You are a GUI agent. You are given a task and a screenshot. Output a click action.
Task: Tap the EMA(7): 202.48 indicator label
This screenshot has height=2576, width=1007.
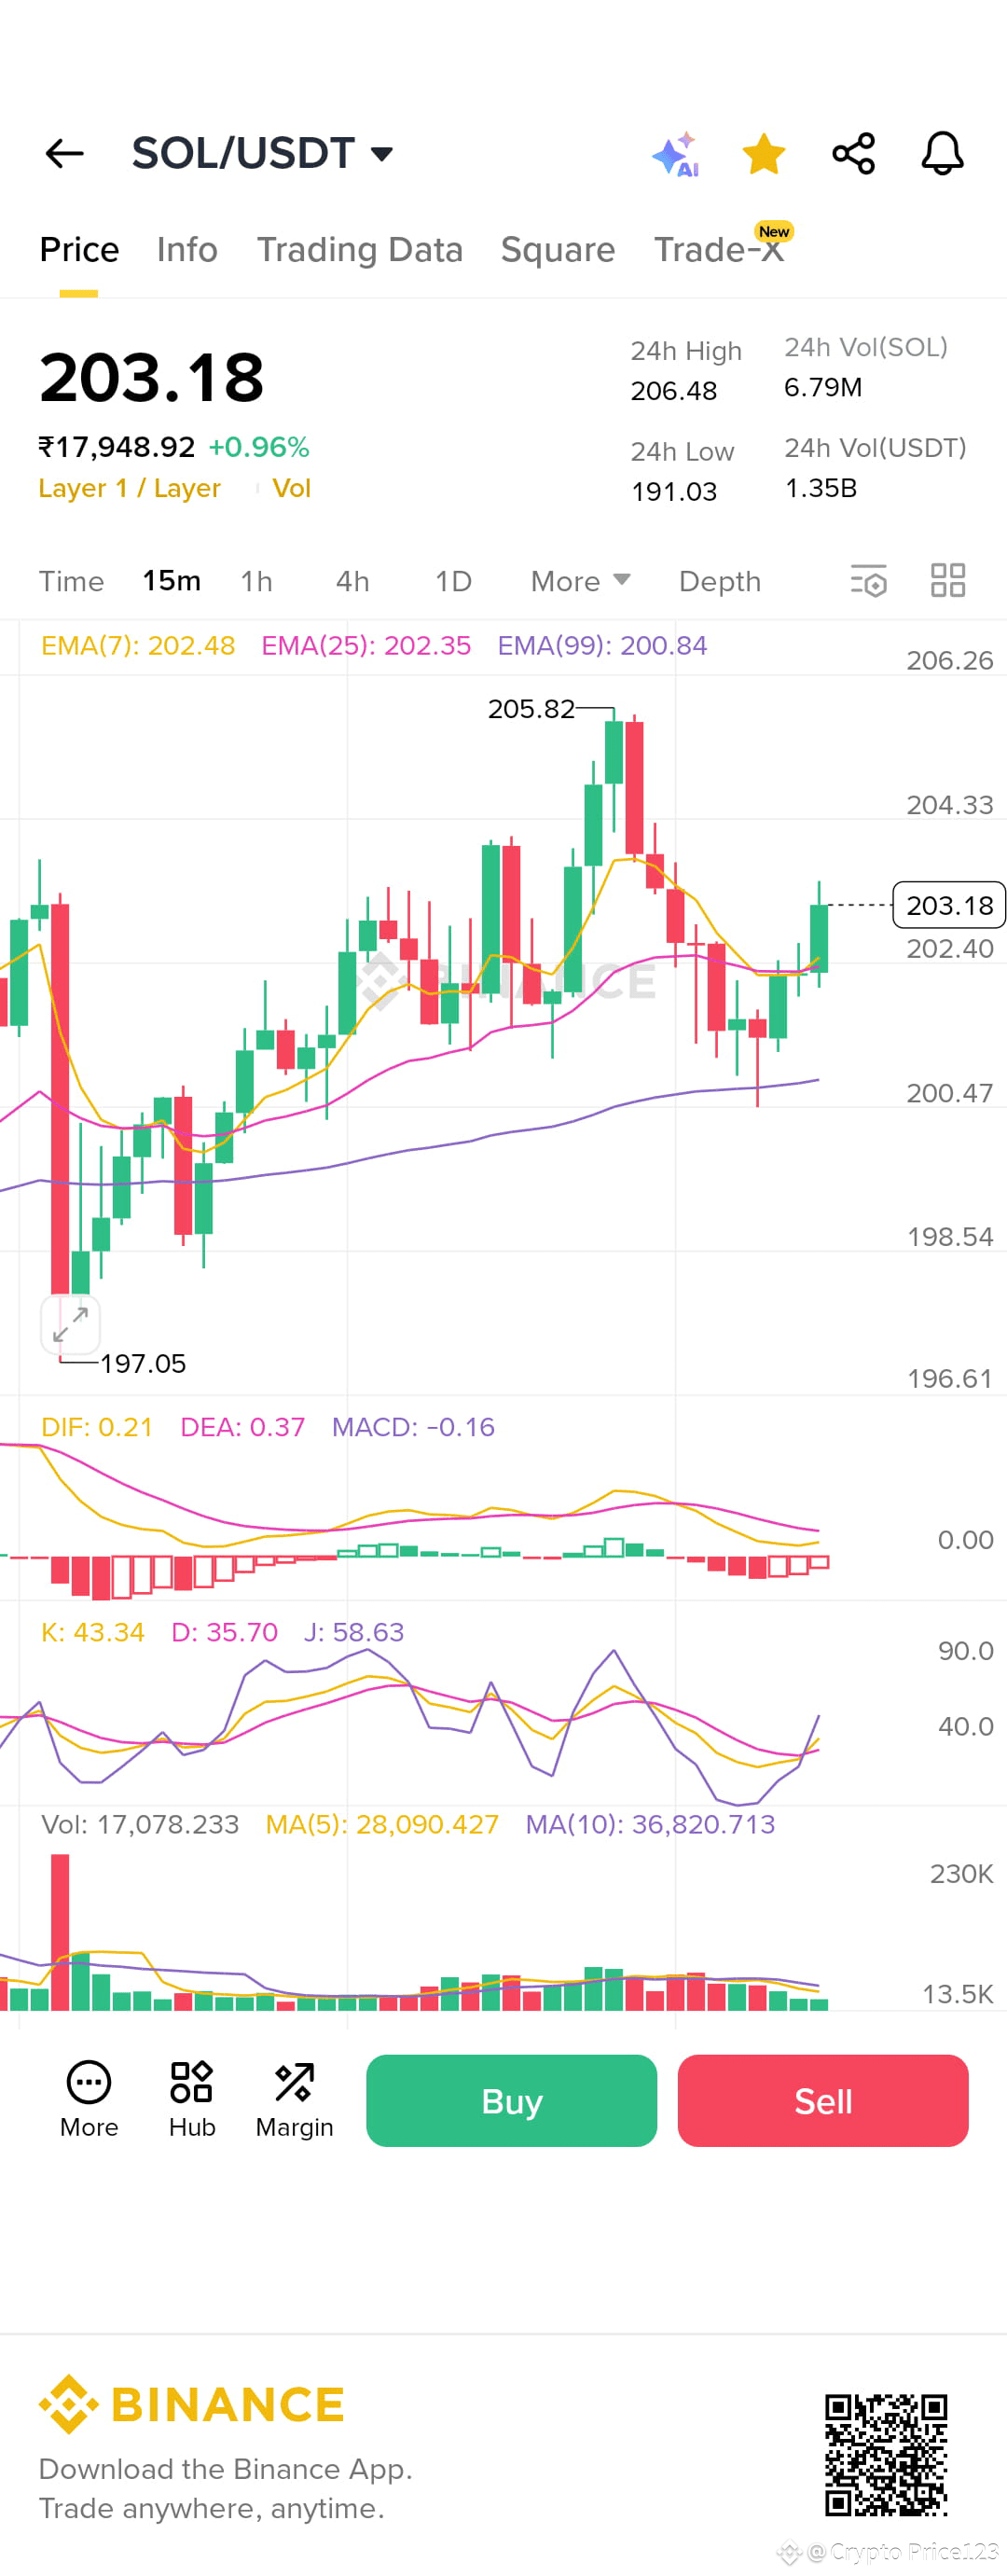tap(138, 646)
